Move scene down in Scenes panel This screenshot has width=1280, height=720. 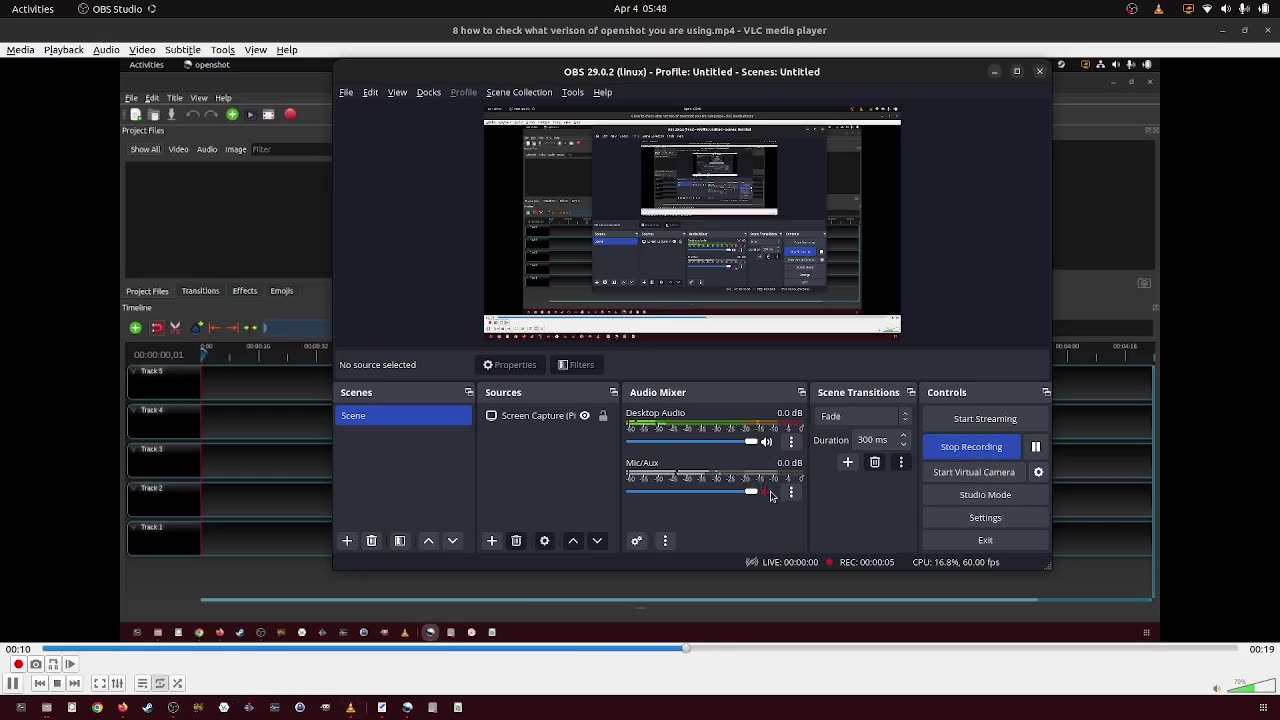coord(453,541)
